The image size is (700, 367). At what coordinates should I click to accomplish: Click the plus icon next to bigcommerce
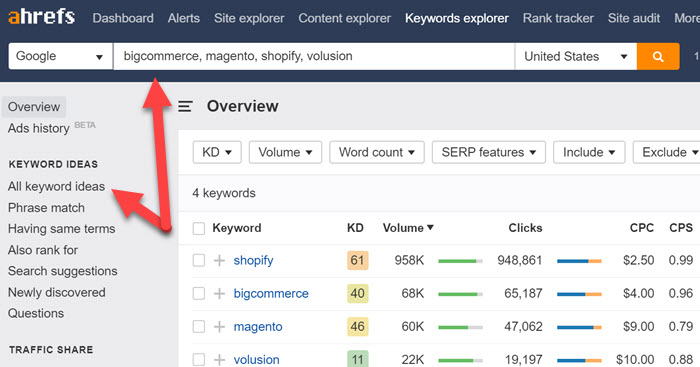tap(219, 293)
